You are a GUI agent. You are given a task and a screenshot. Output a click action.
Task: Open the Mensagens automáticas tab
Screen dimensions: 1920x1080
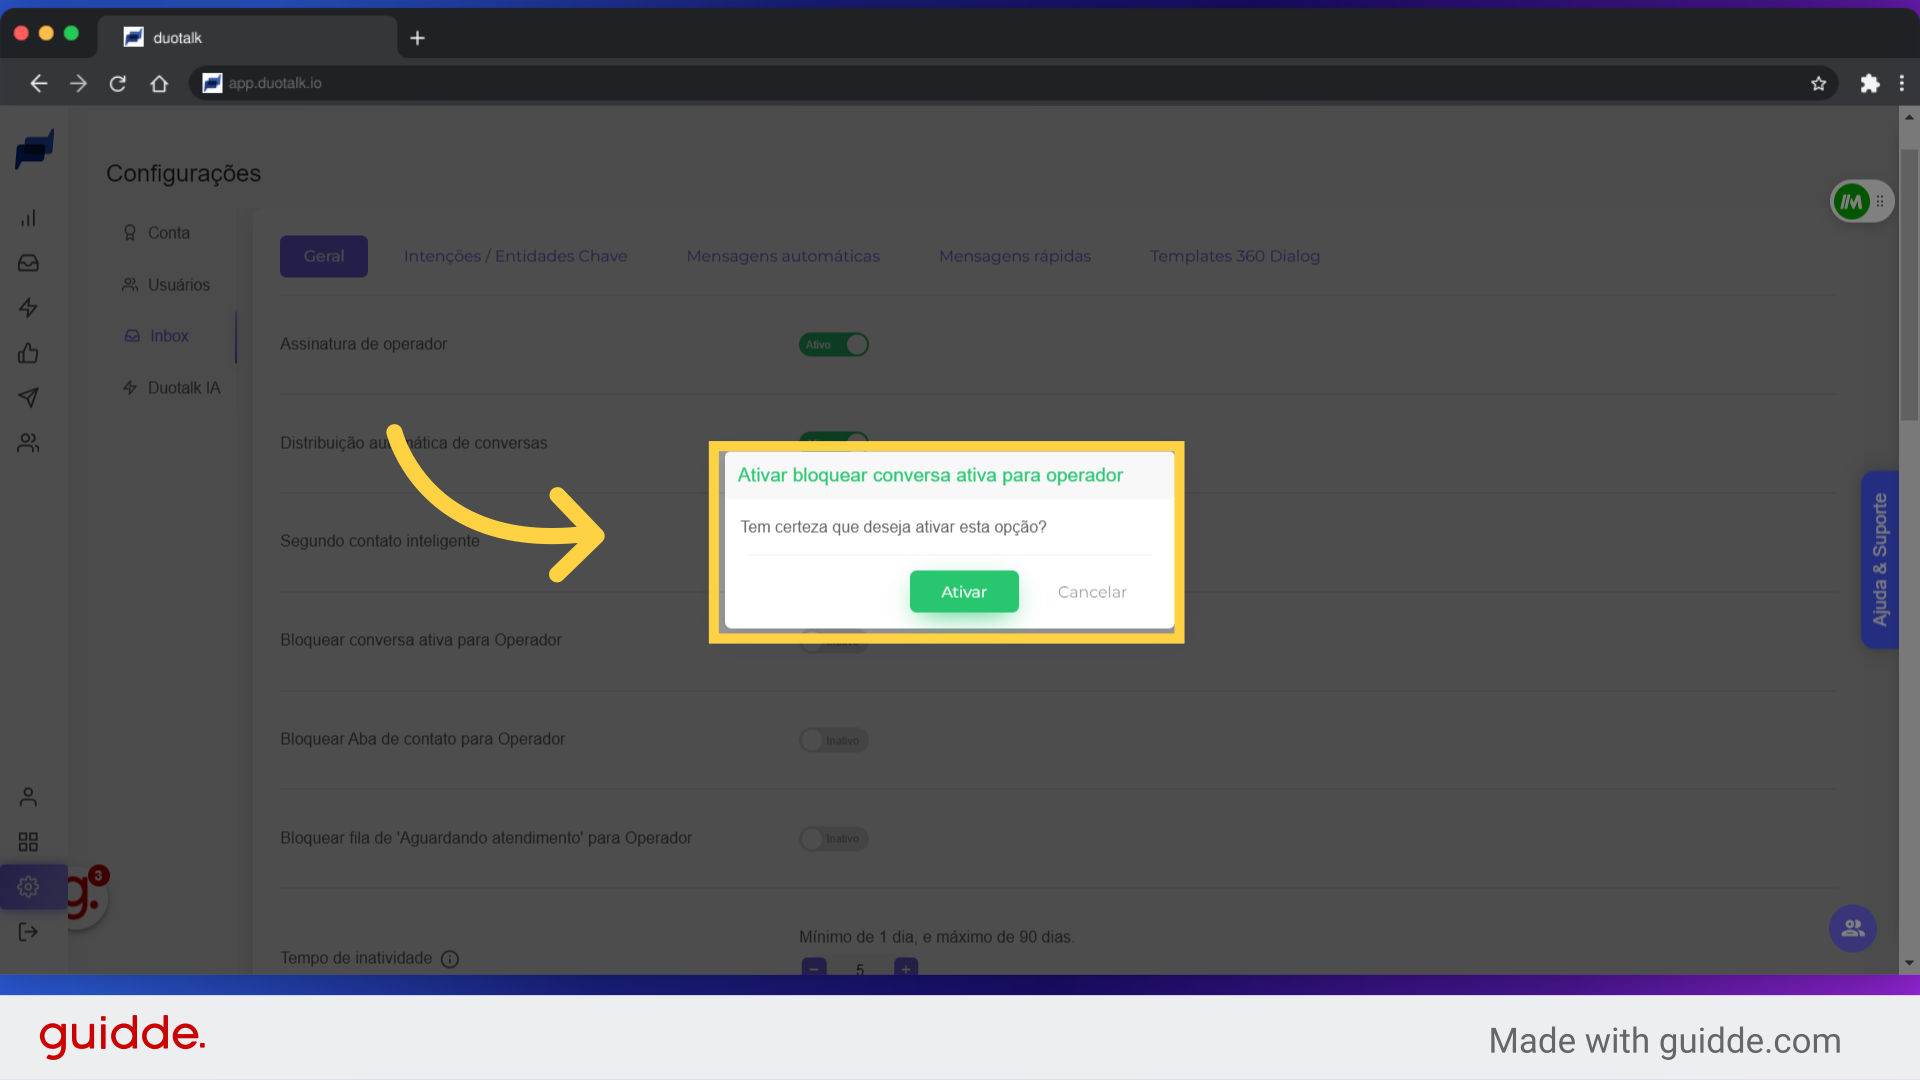[783, 256]
